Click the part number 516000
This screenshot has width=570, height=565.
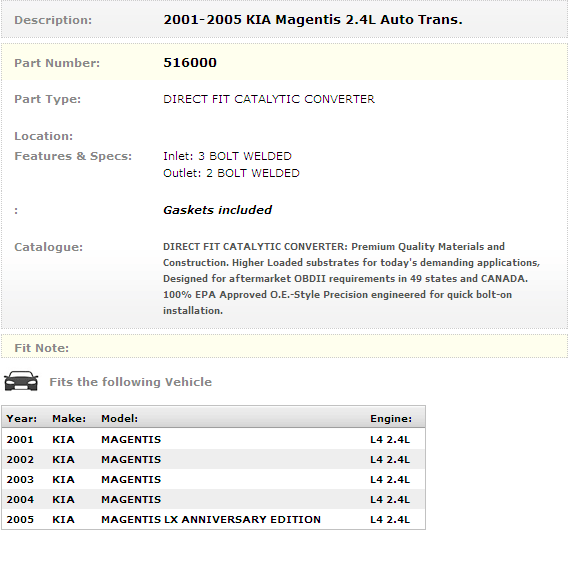(190, 63)
